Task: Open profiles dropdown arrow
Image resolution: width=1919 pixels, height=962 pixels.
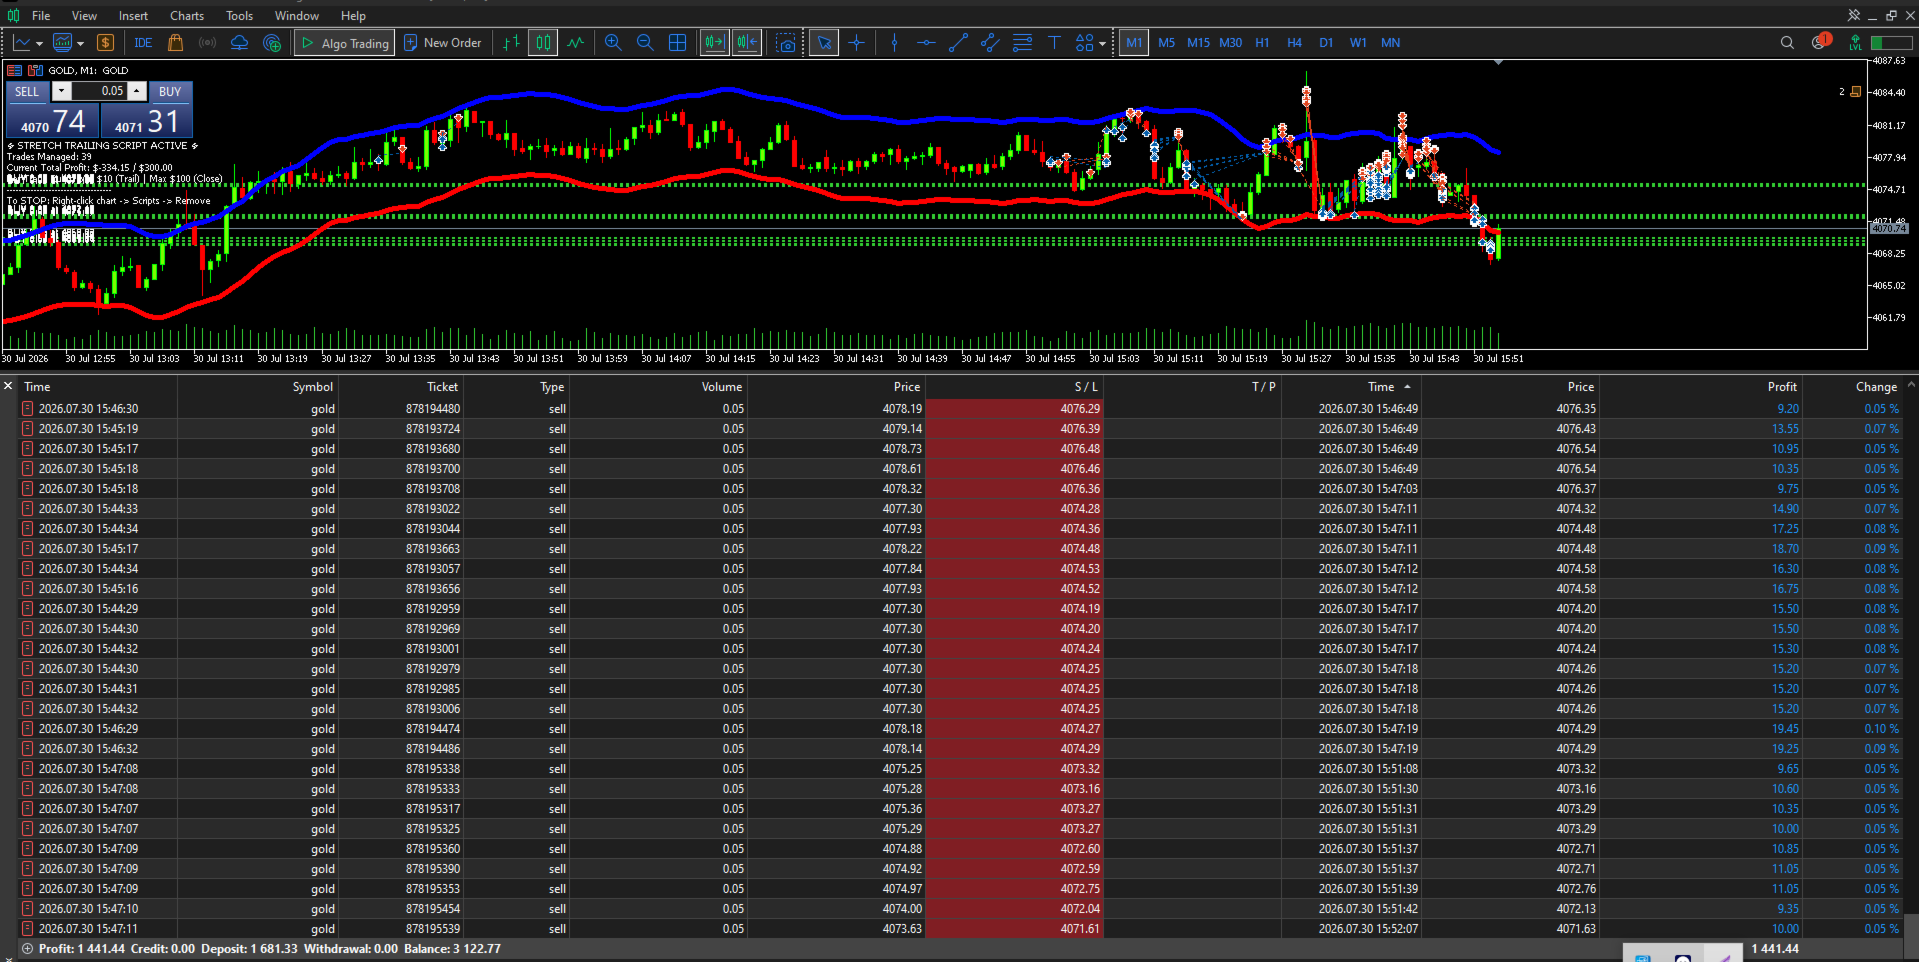Action: point(80,44)
